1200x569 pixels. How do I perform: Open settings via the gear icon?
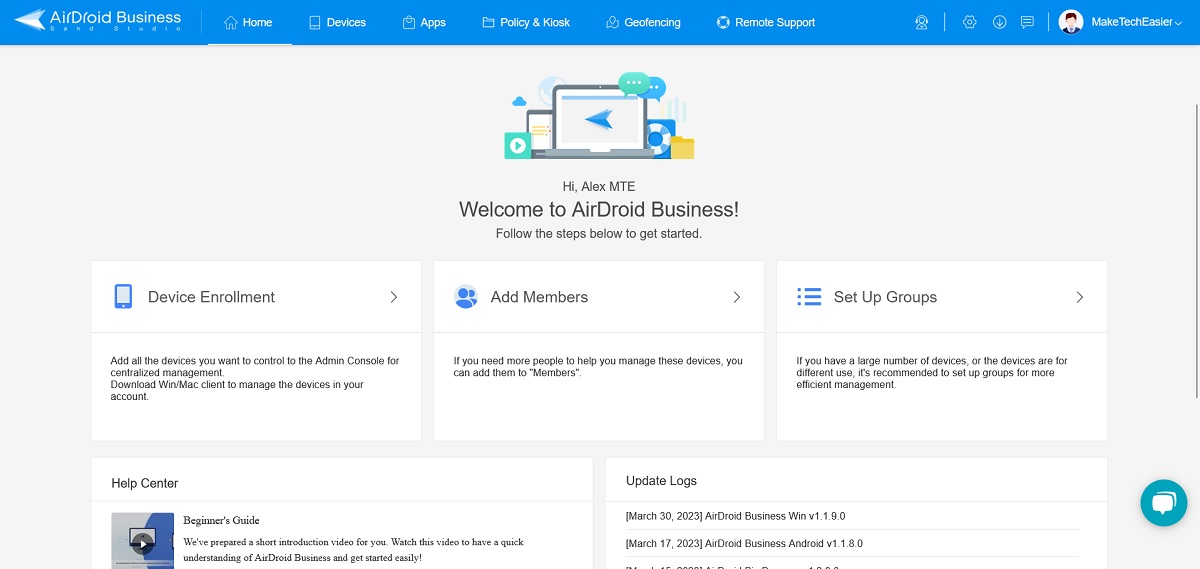[969, 22]
